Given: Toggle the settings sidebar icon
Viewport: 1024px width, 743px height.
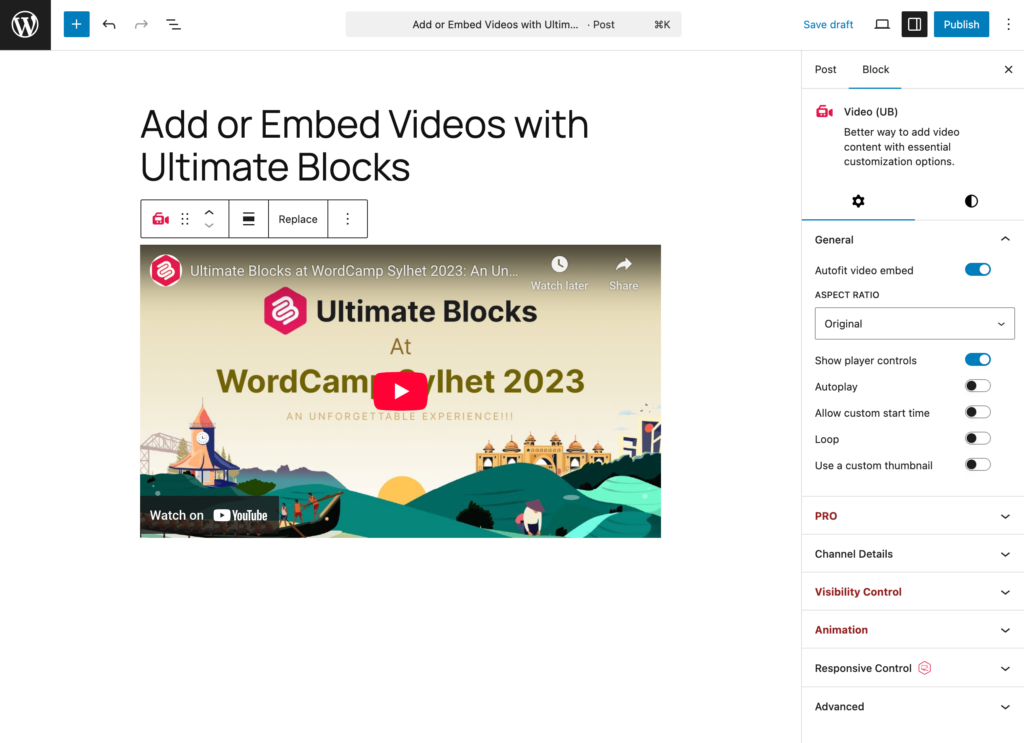Looking at the screenshot, I should 914,24.
